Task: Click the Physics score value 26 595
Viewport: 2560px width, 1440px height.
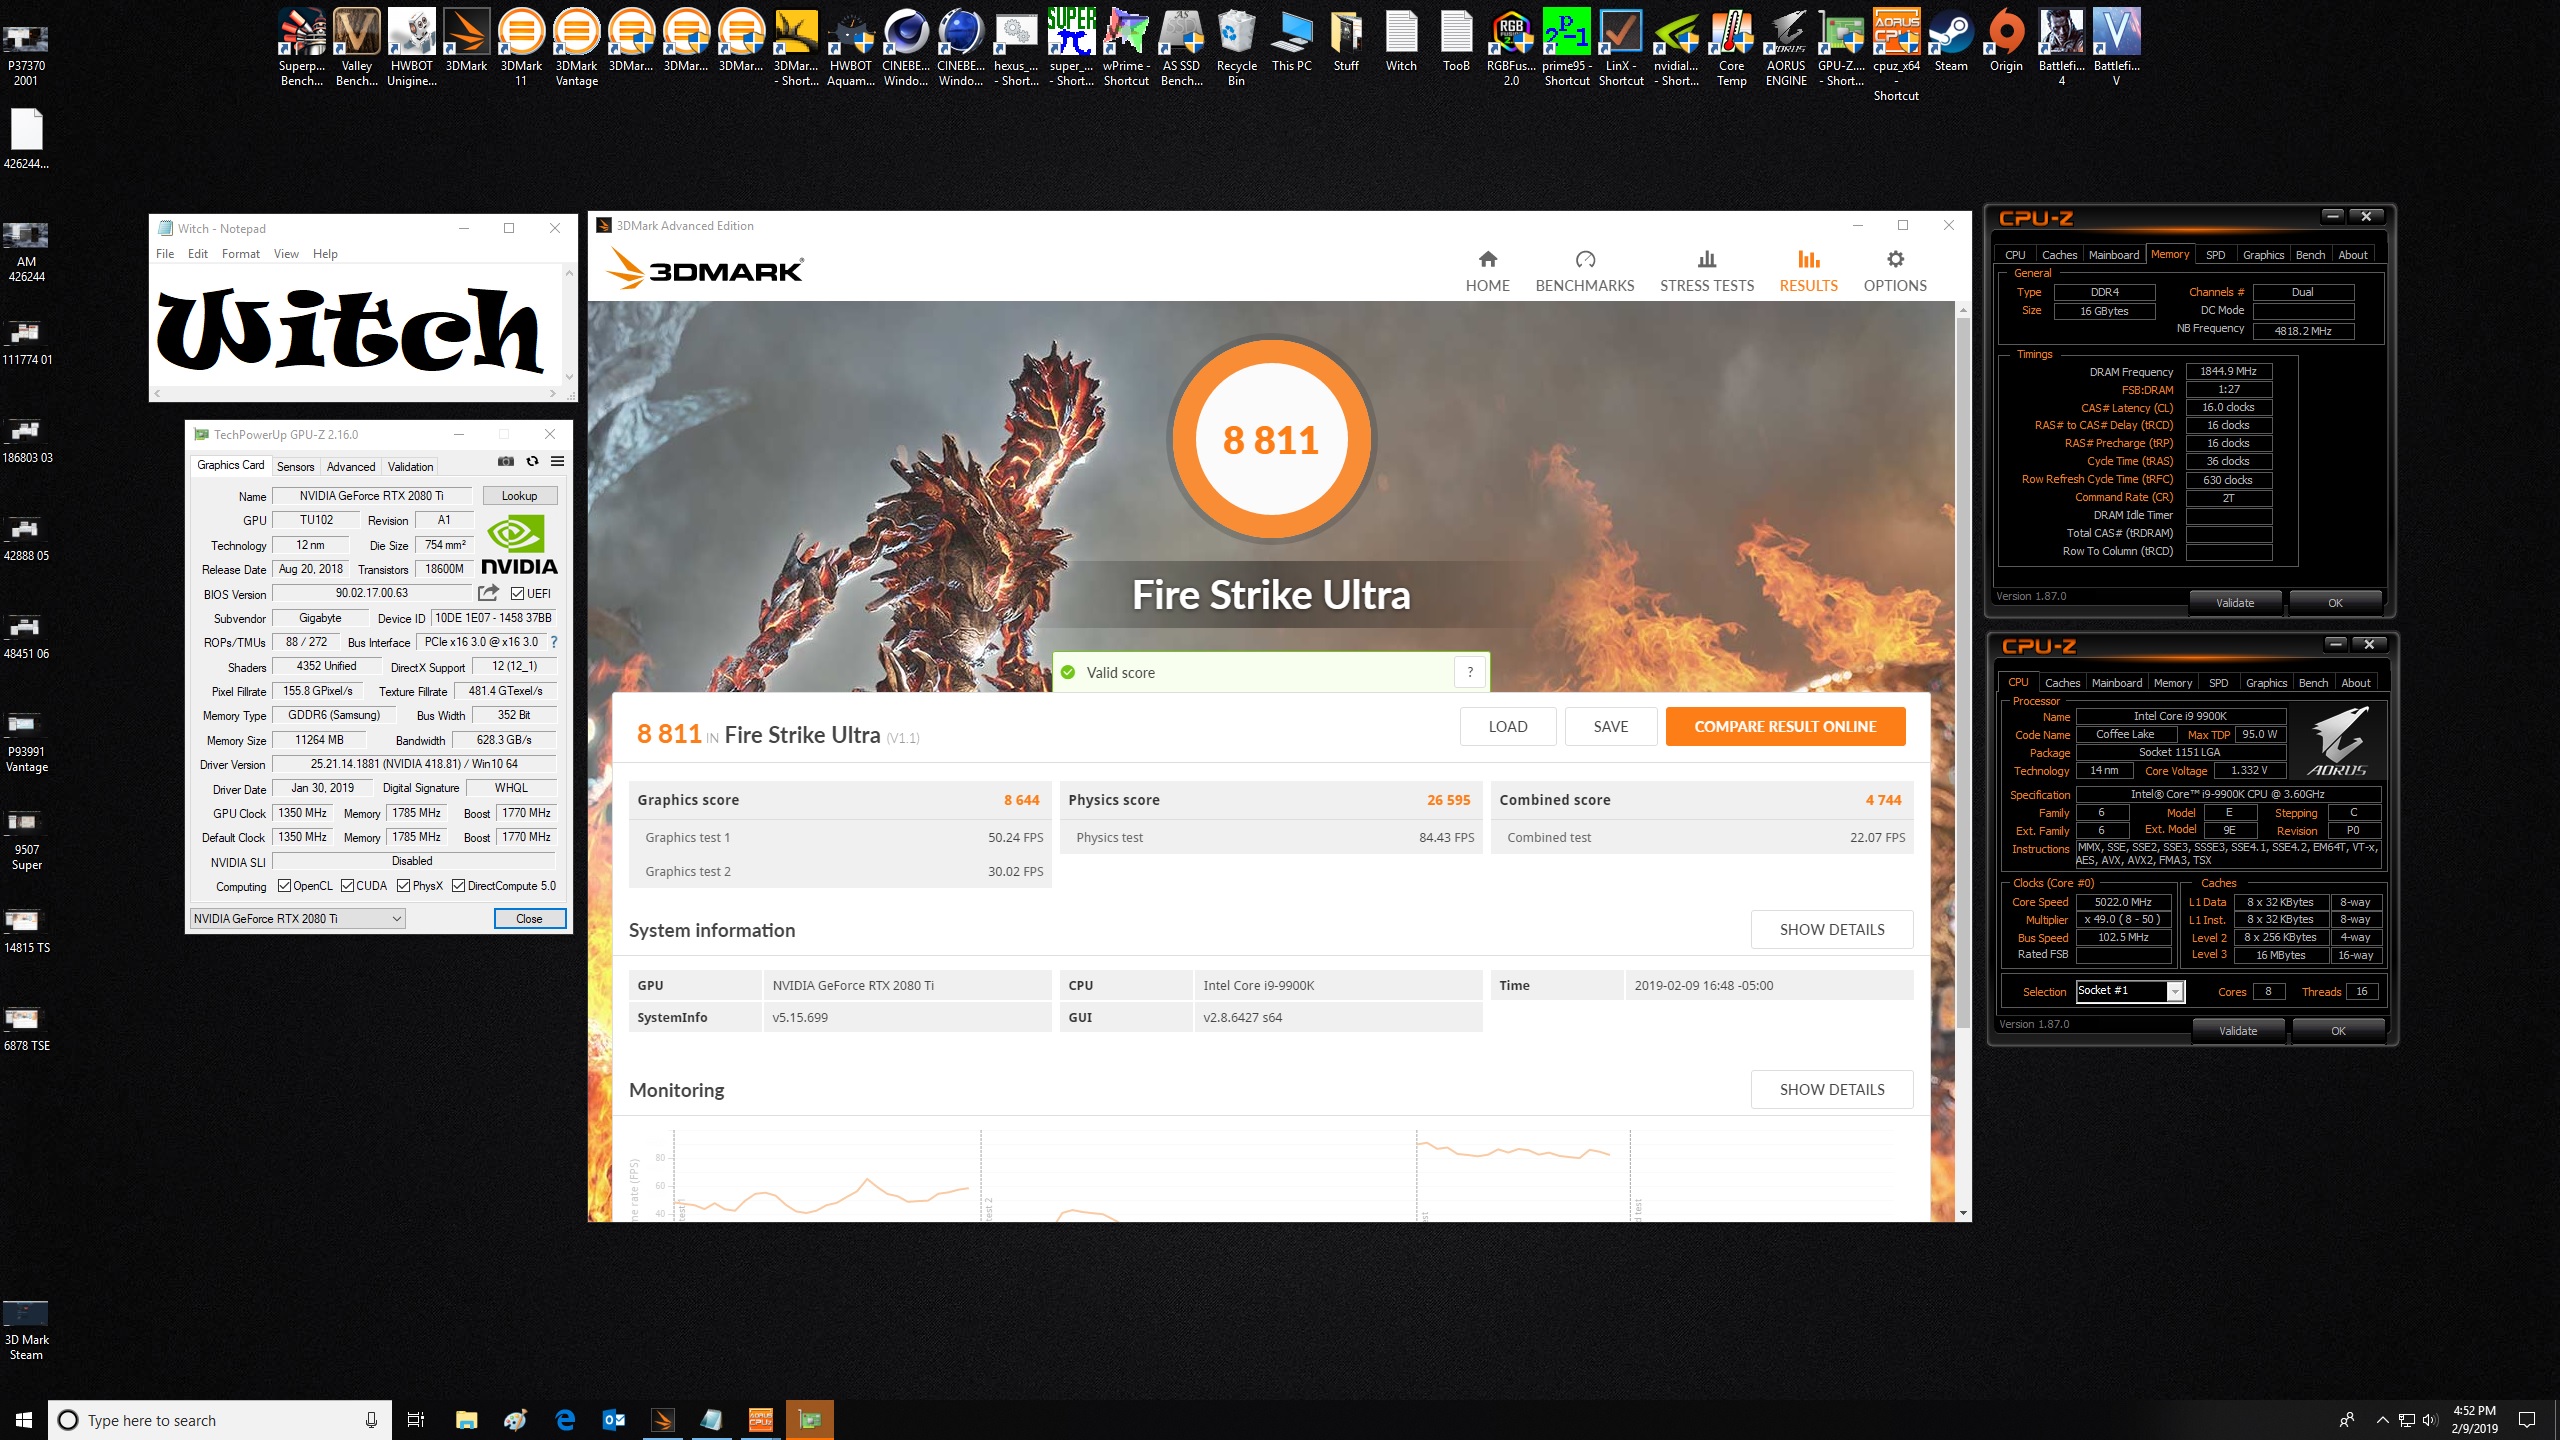Action: pos(1448,800)
